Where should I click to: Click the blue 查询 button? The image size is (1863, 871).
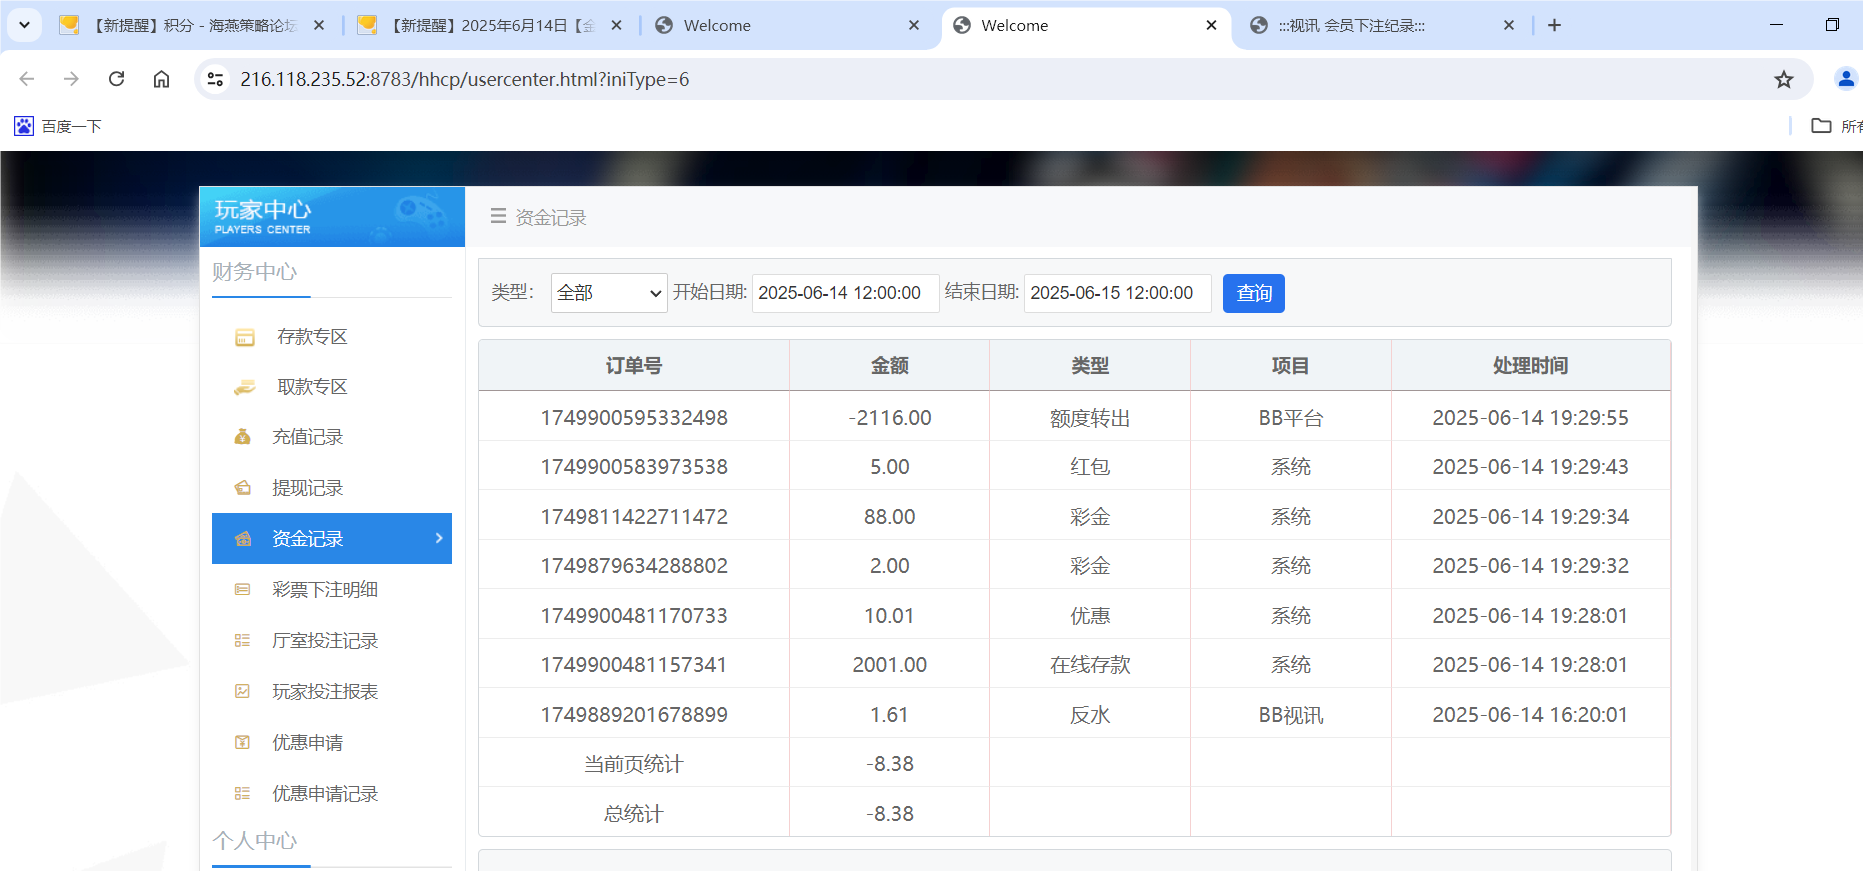point(1253,293)
